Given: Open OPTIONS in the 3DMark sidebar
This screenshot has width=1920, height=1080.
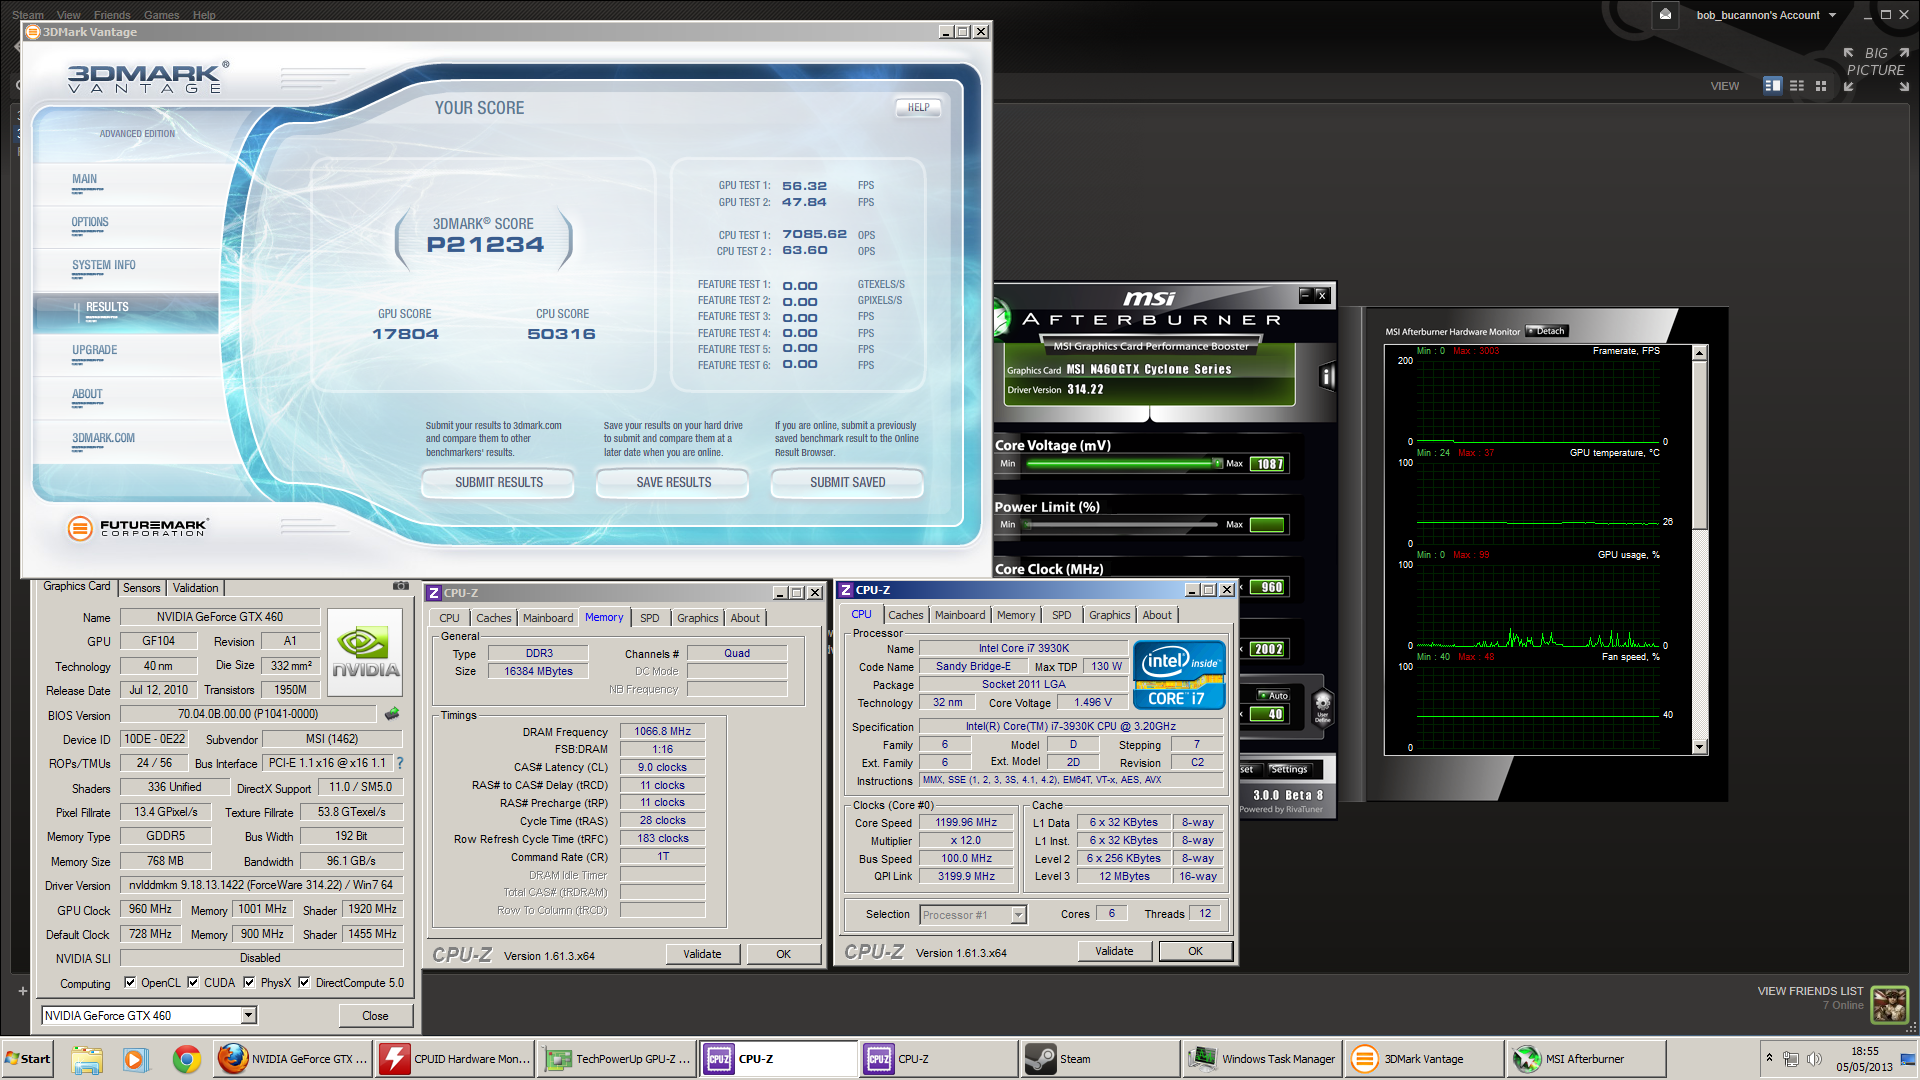Looking at the screenshot, I should point(90,223).
